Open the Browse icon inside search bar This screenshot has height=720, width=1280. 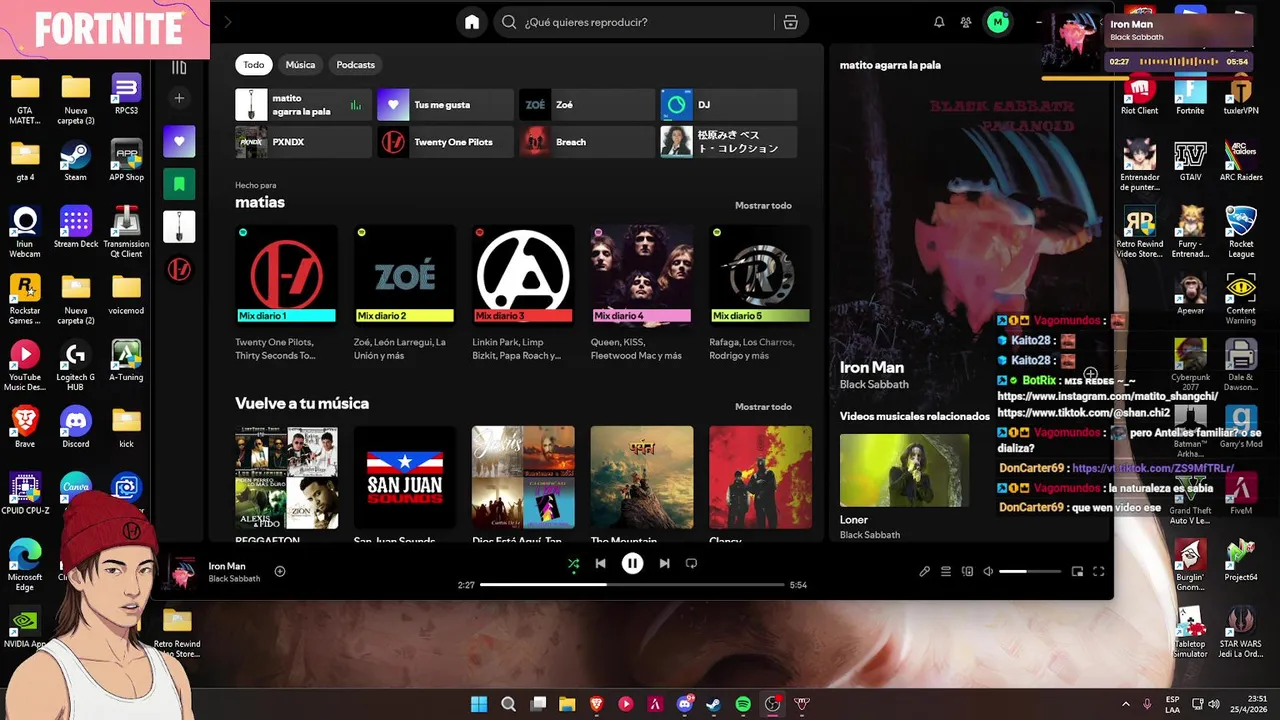tap(790, 22)
